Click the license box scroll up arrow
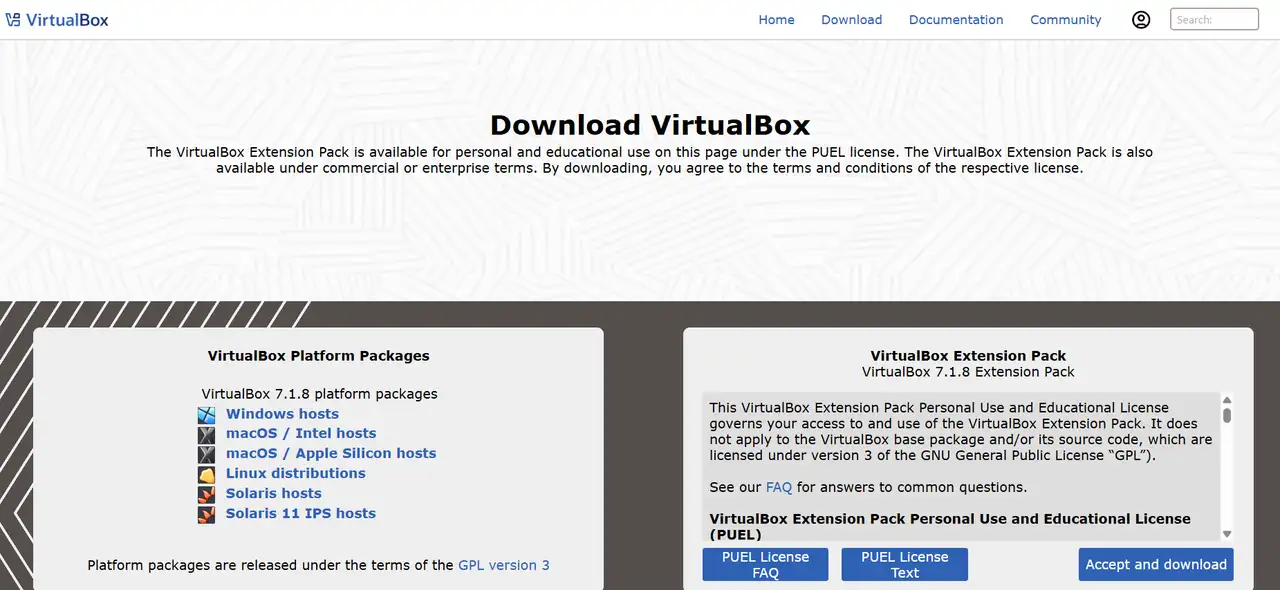Viewport: 1280px width, 590px height. click(1227, 399)
